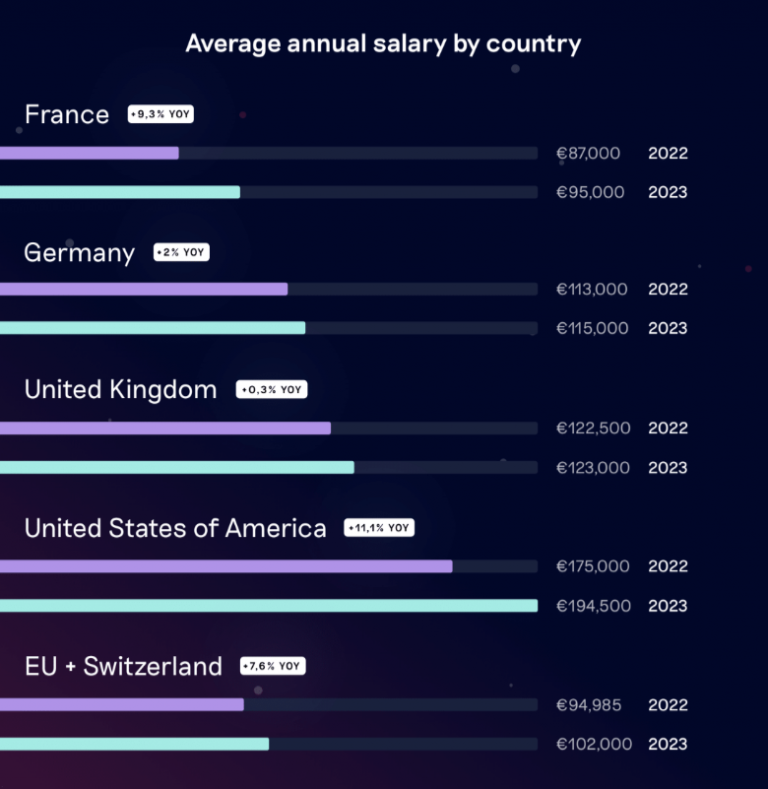Click the €123,000 salary value
This screenshot has width=768, height=789.
coord(594,467)
